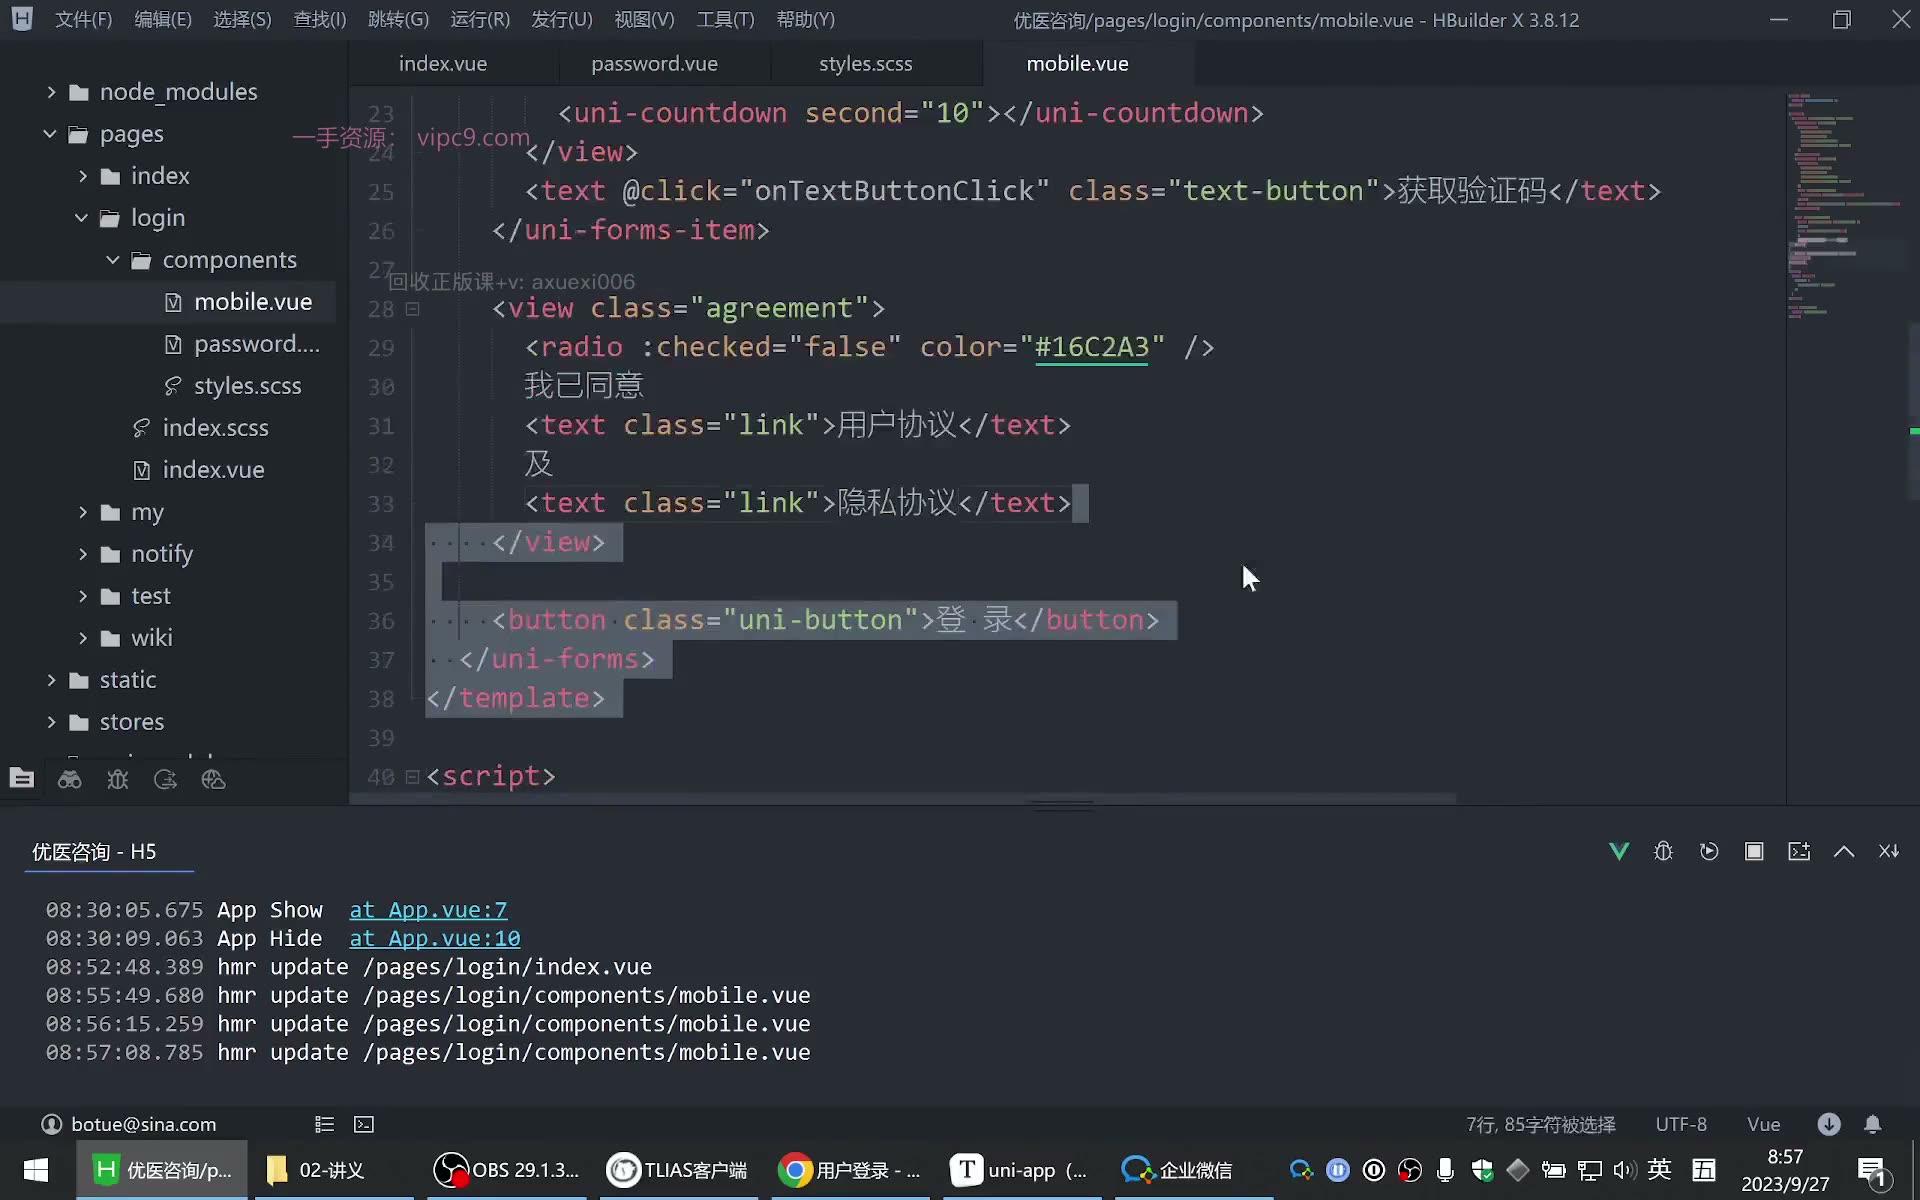Fold code block at line 28
Viewport: 1920px width, 1200px height.
pyautogui.click(x=412, y=309)
